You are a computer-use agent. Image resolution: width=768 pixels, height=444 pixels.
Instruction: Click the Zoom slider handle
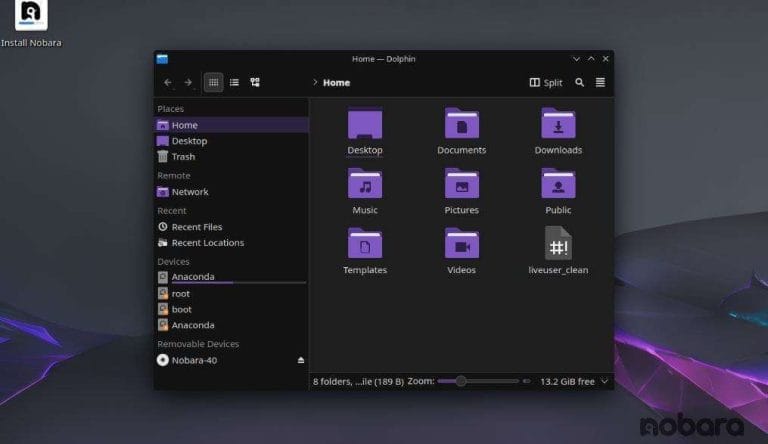461,381
